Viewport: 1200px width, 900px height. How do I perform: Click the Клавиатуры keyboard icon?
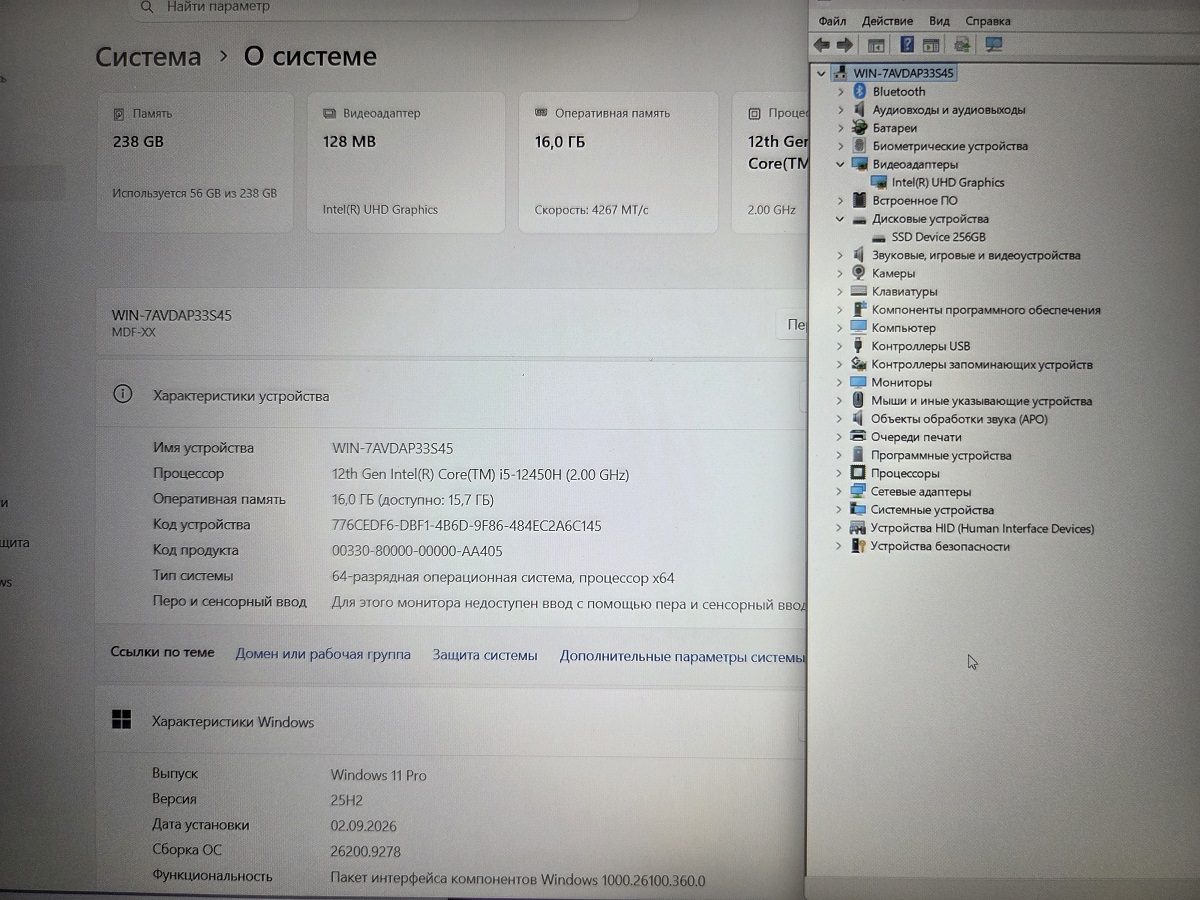pos(859,291)
